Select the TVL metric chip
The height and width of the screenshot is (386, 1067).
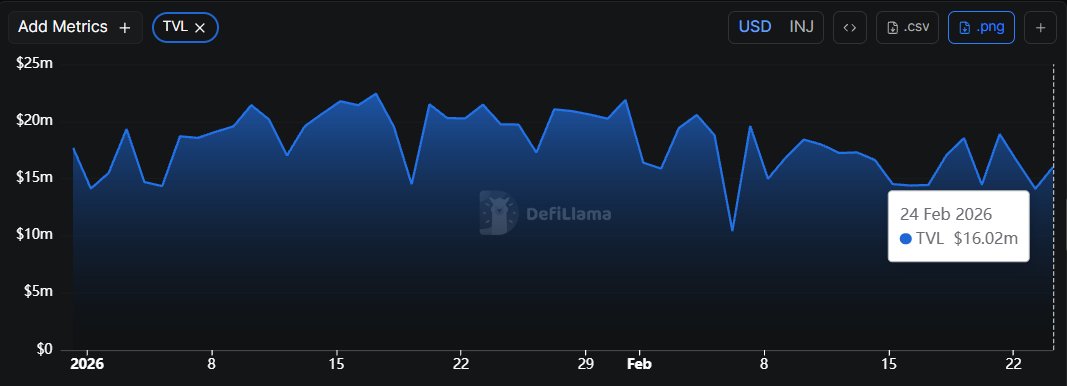pyautogui.click(x=185, y=27)
